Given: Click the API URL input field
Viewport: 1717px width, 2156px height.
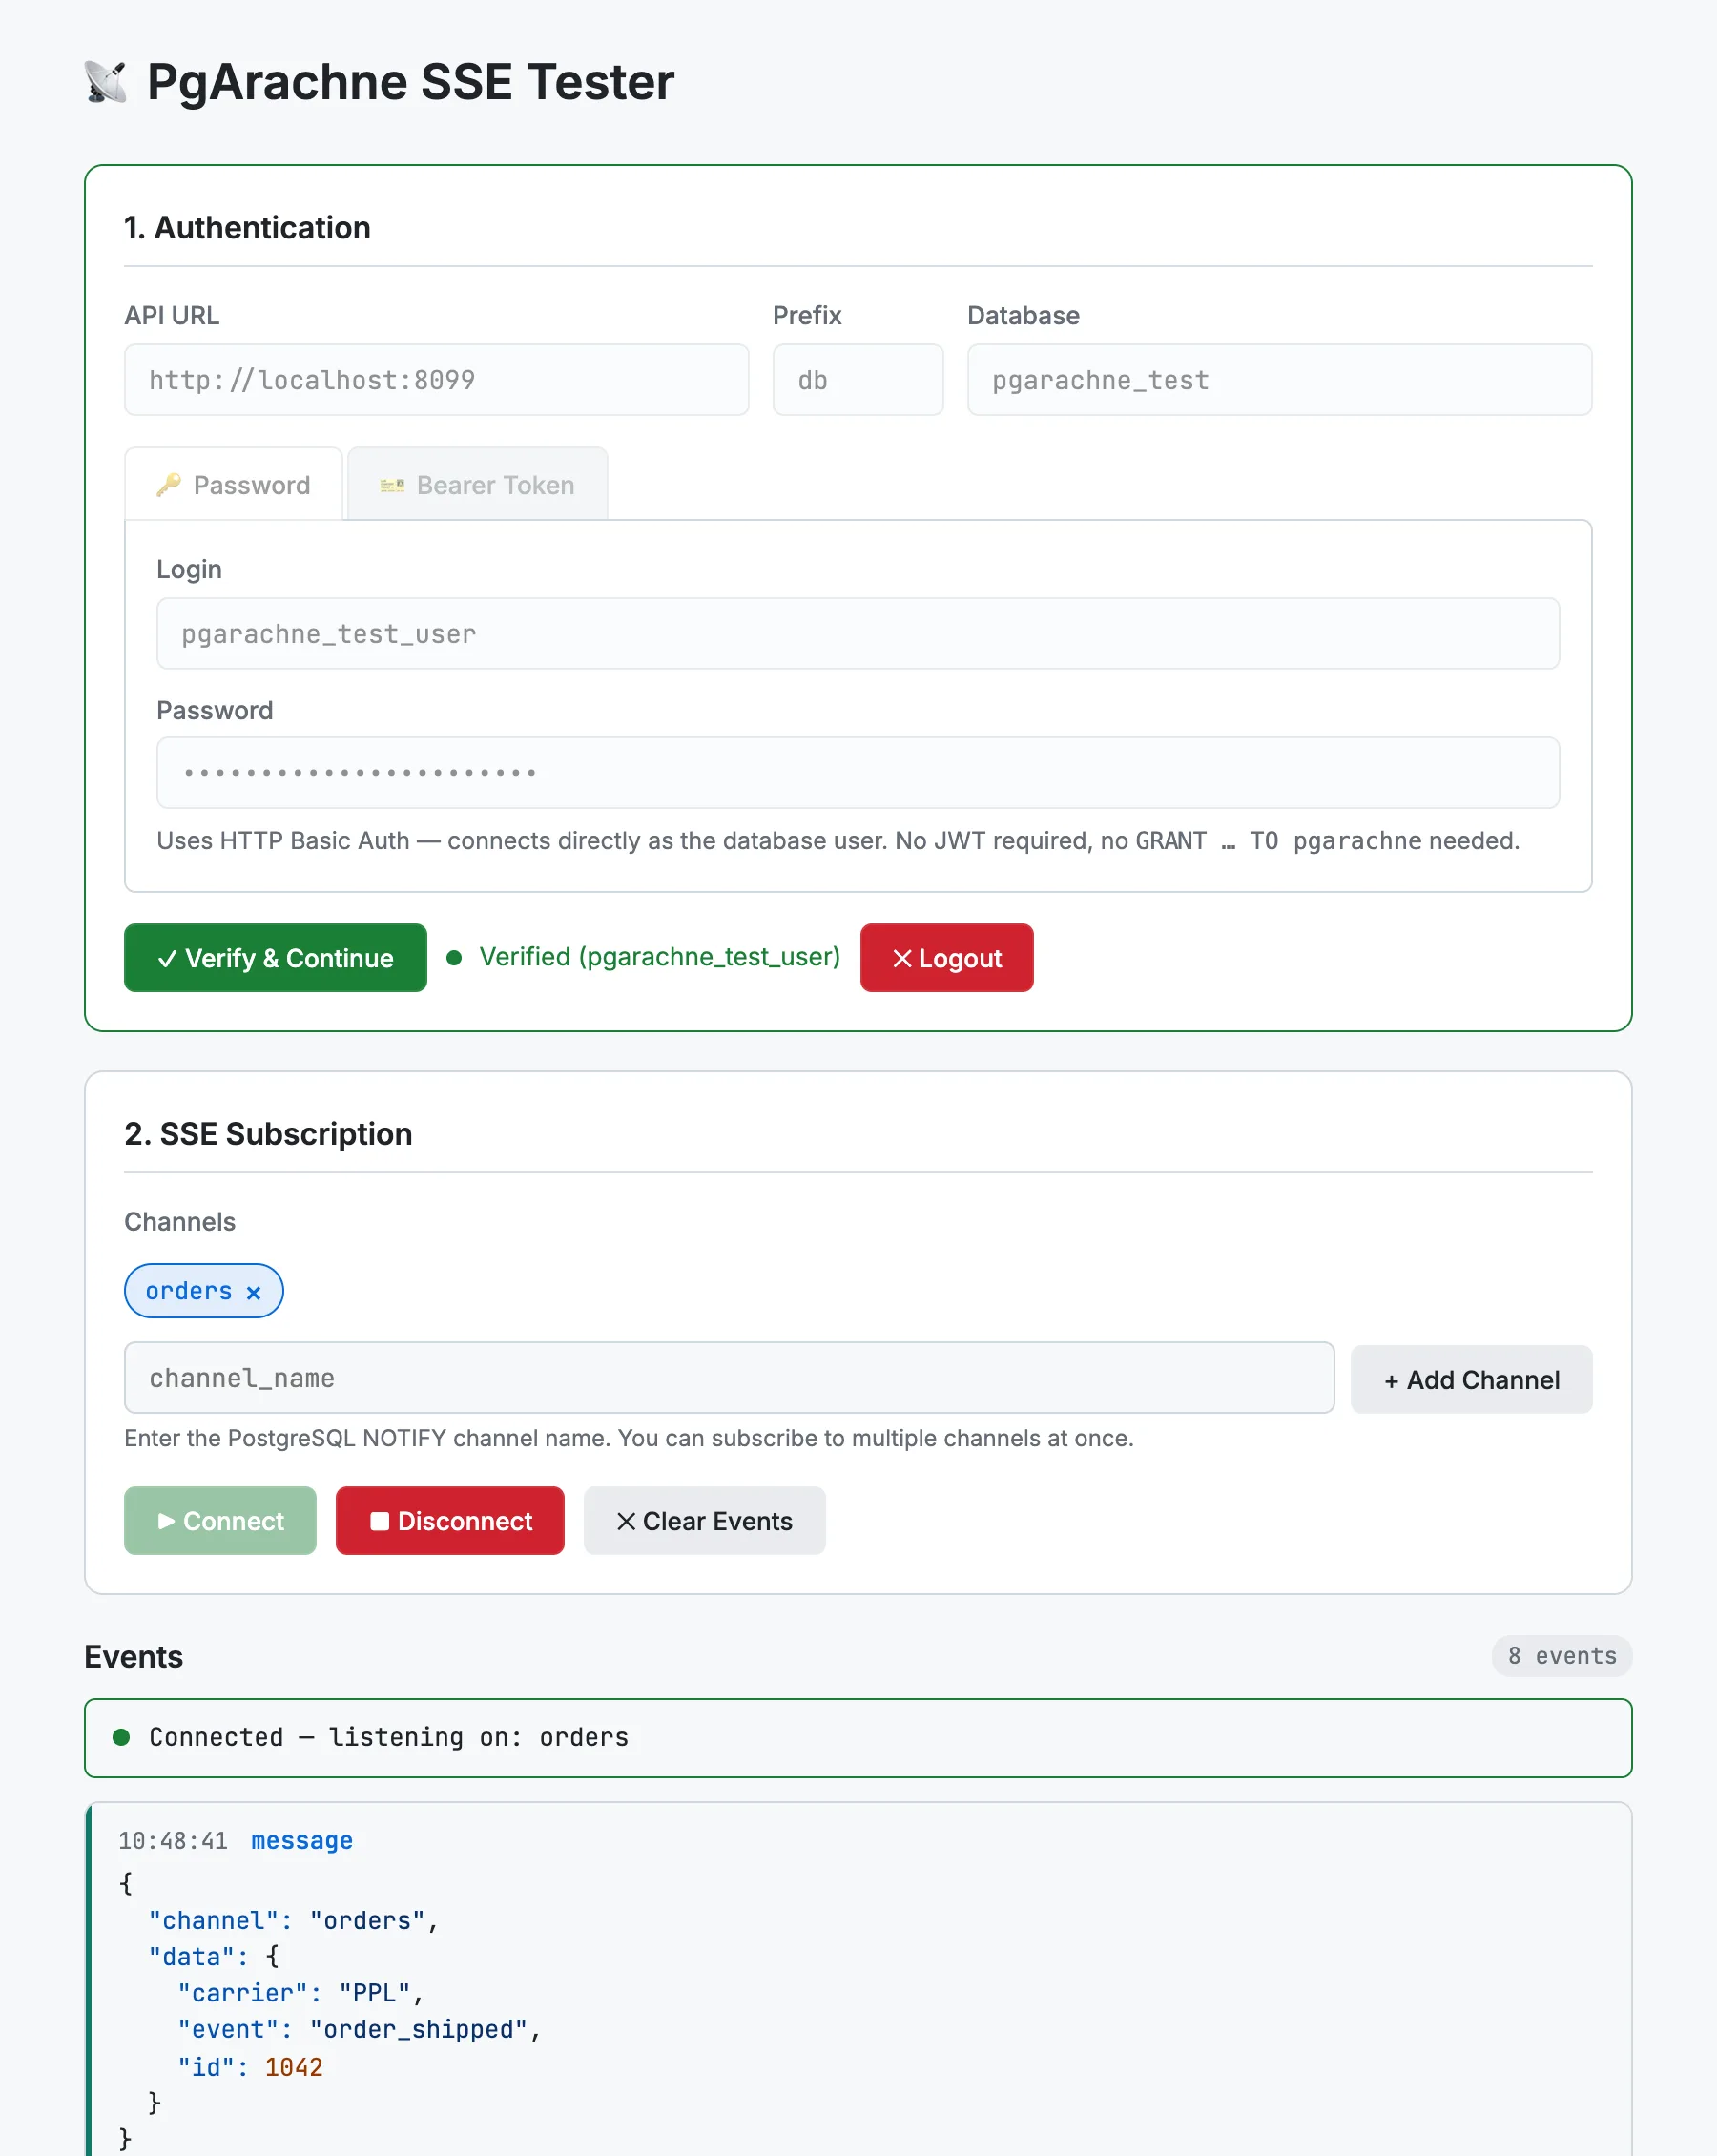Looking at the screenshot, I should pos(436,380).
